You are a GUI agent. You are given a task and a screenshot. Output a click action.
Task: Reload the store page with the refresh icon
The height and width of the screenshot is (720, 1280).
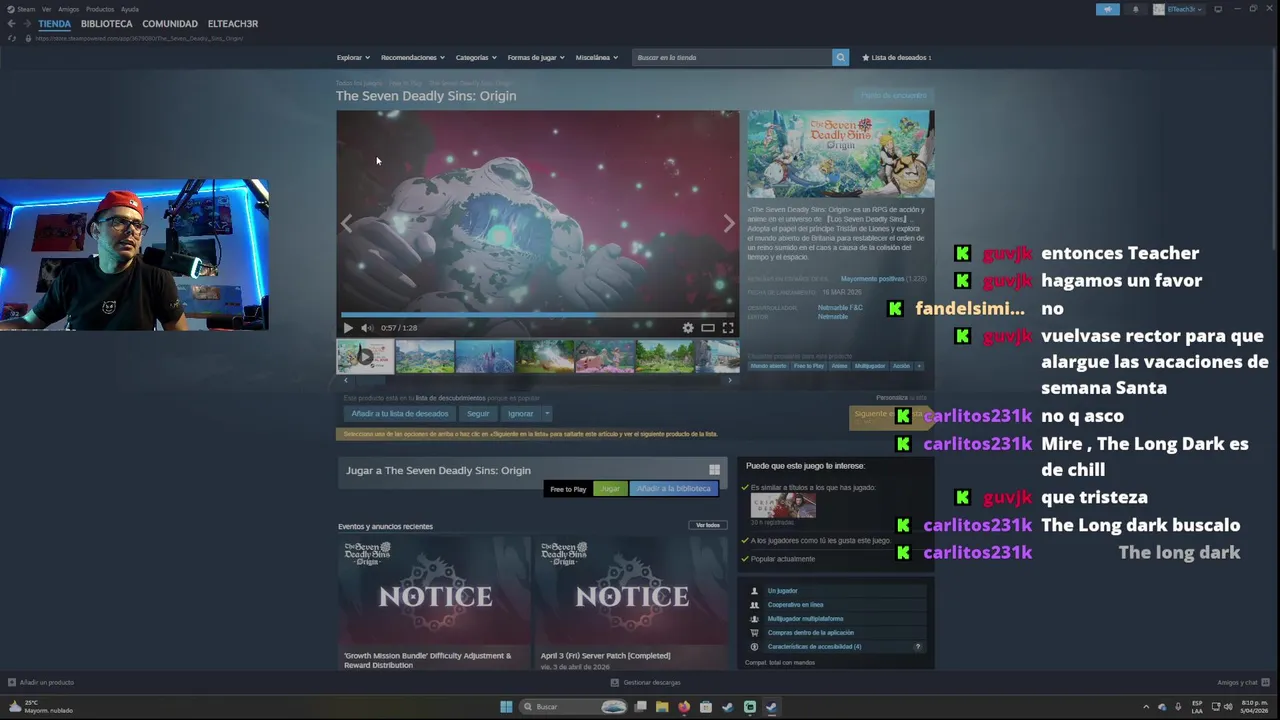12,38
